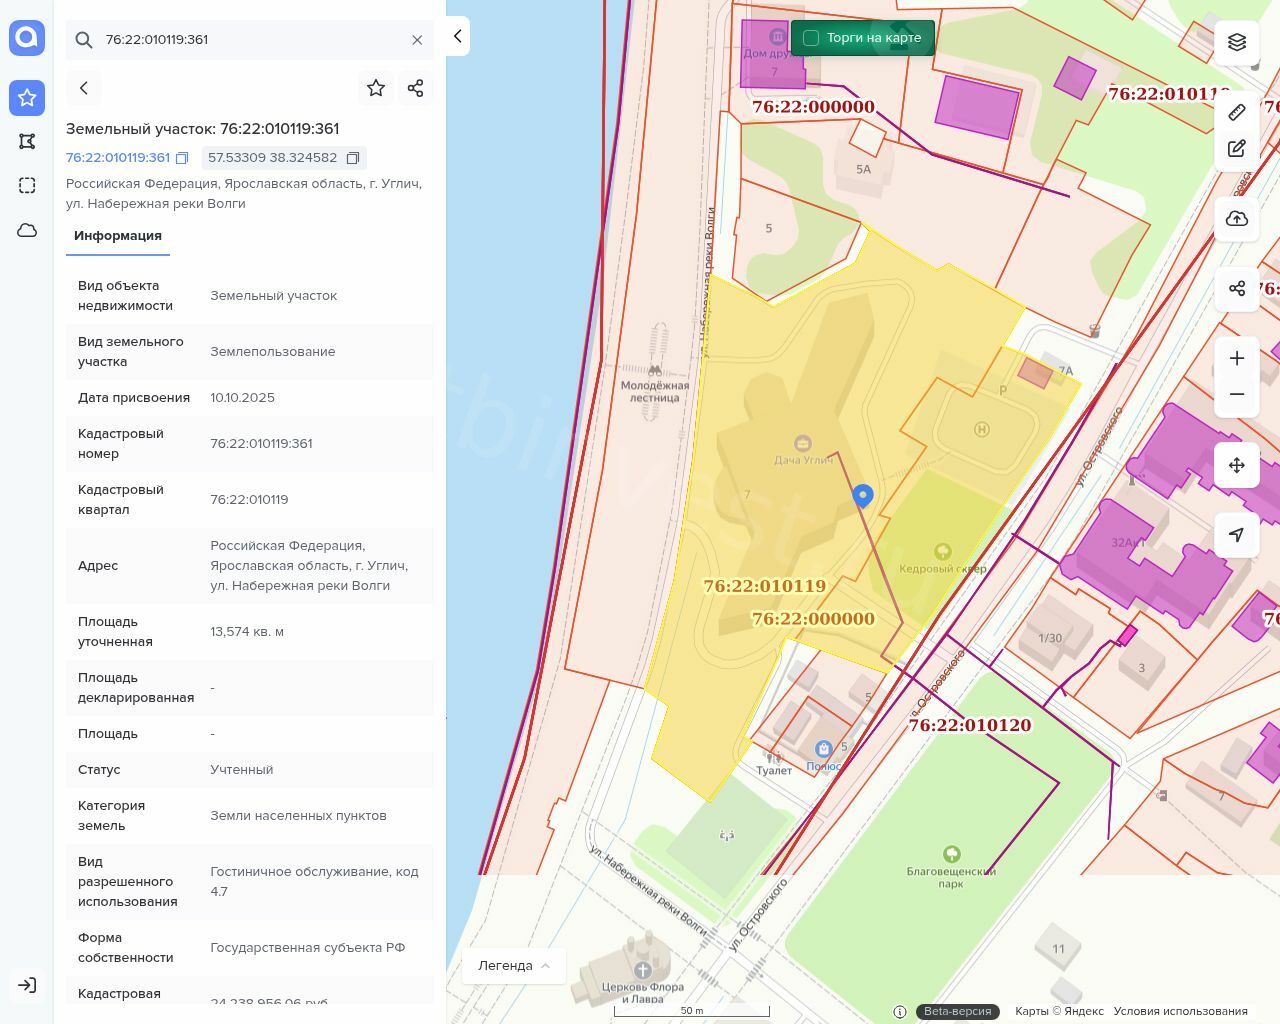Add parcel to favorites with star icon
This screenshot has width=1280, height=1024.
tap(376, 88)
